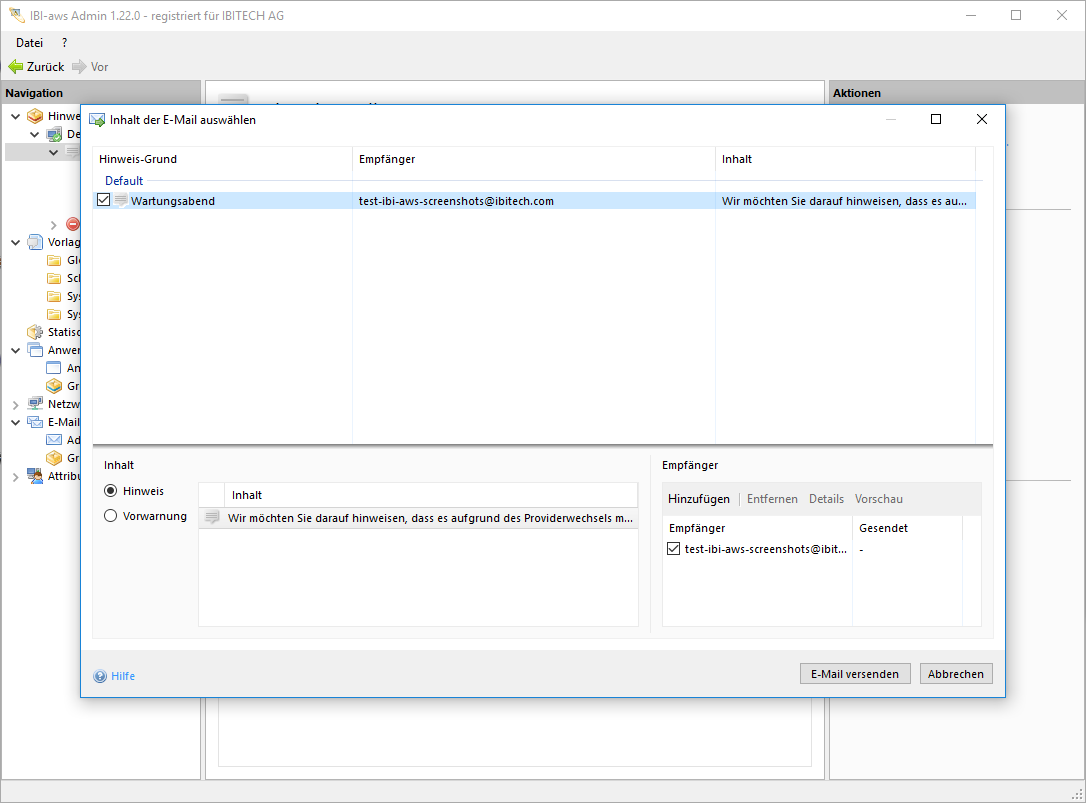Click the Vorlagen templates icon in navigation
This screenshot has width=1086, height=803.
[x=36, y=242]
